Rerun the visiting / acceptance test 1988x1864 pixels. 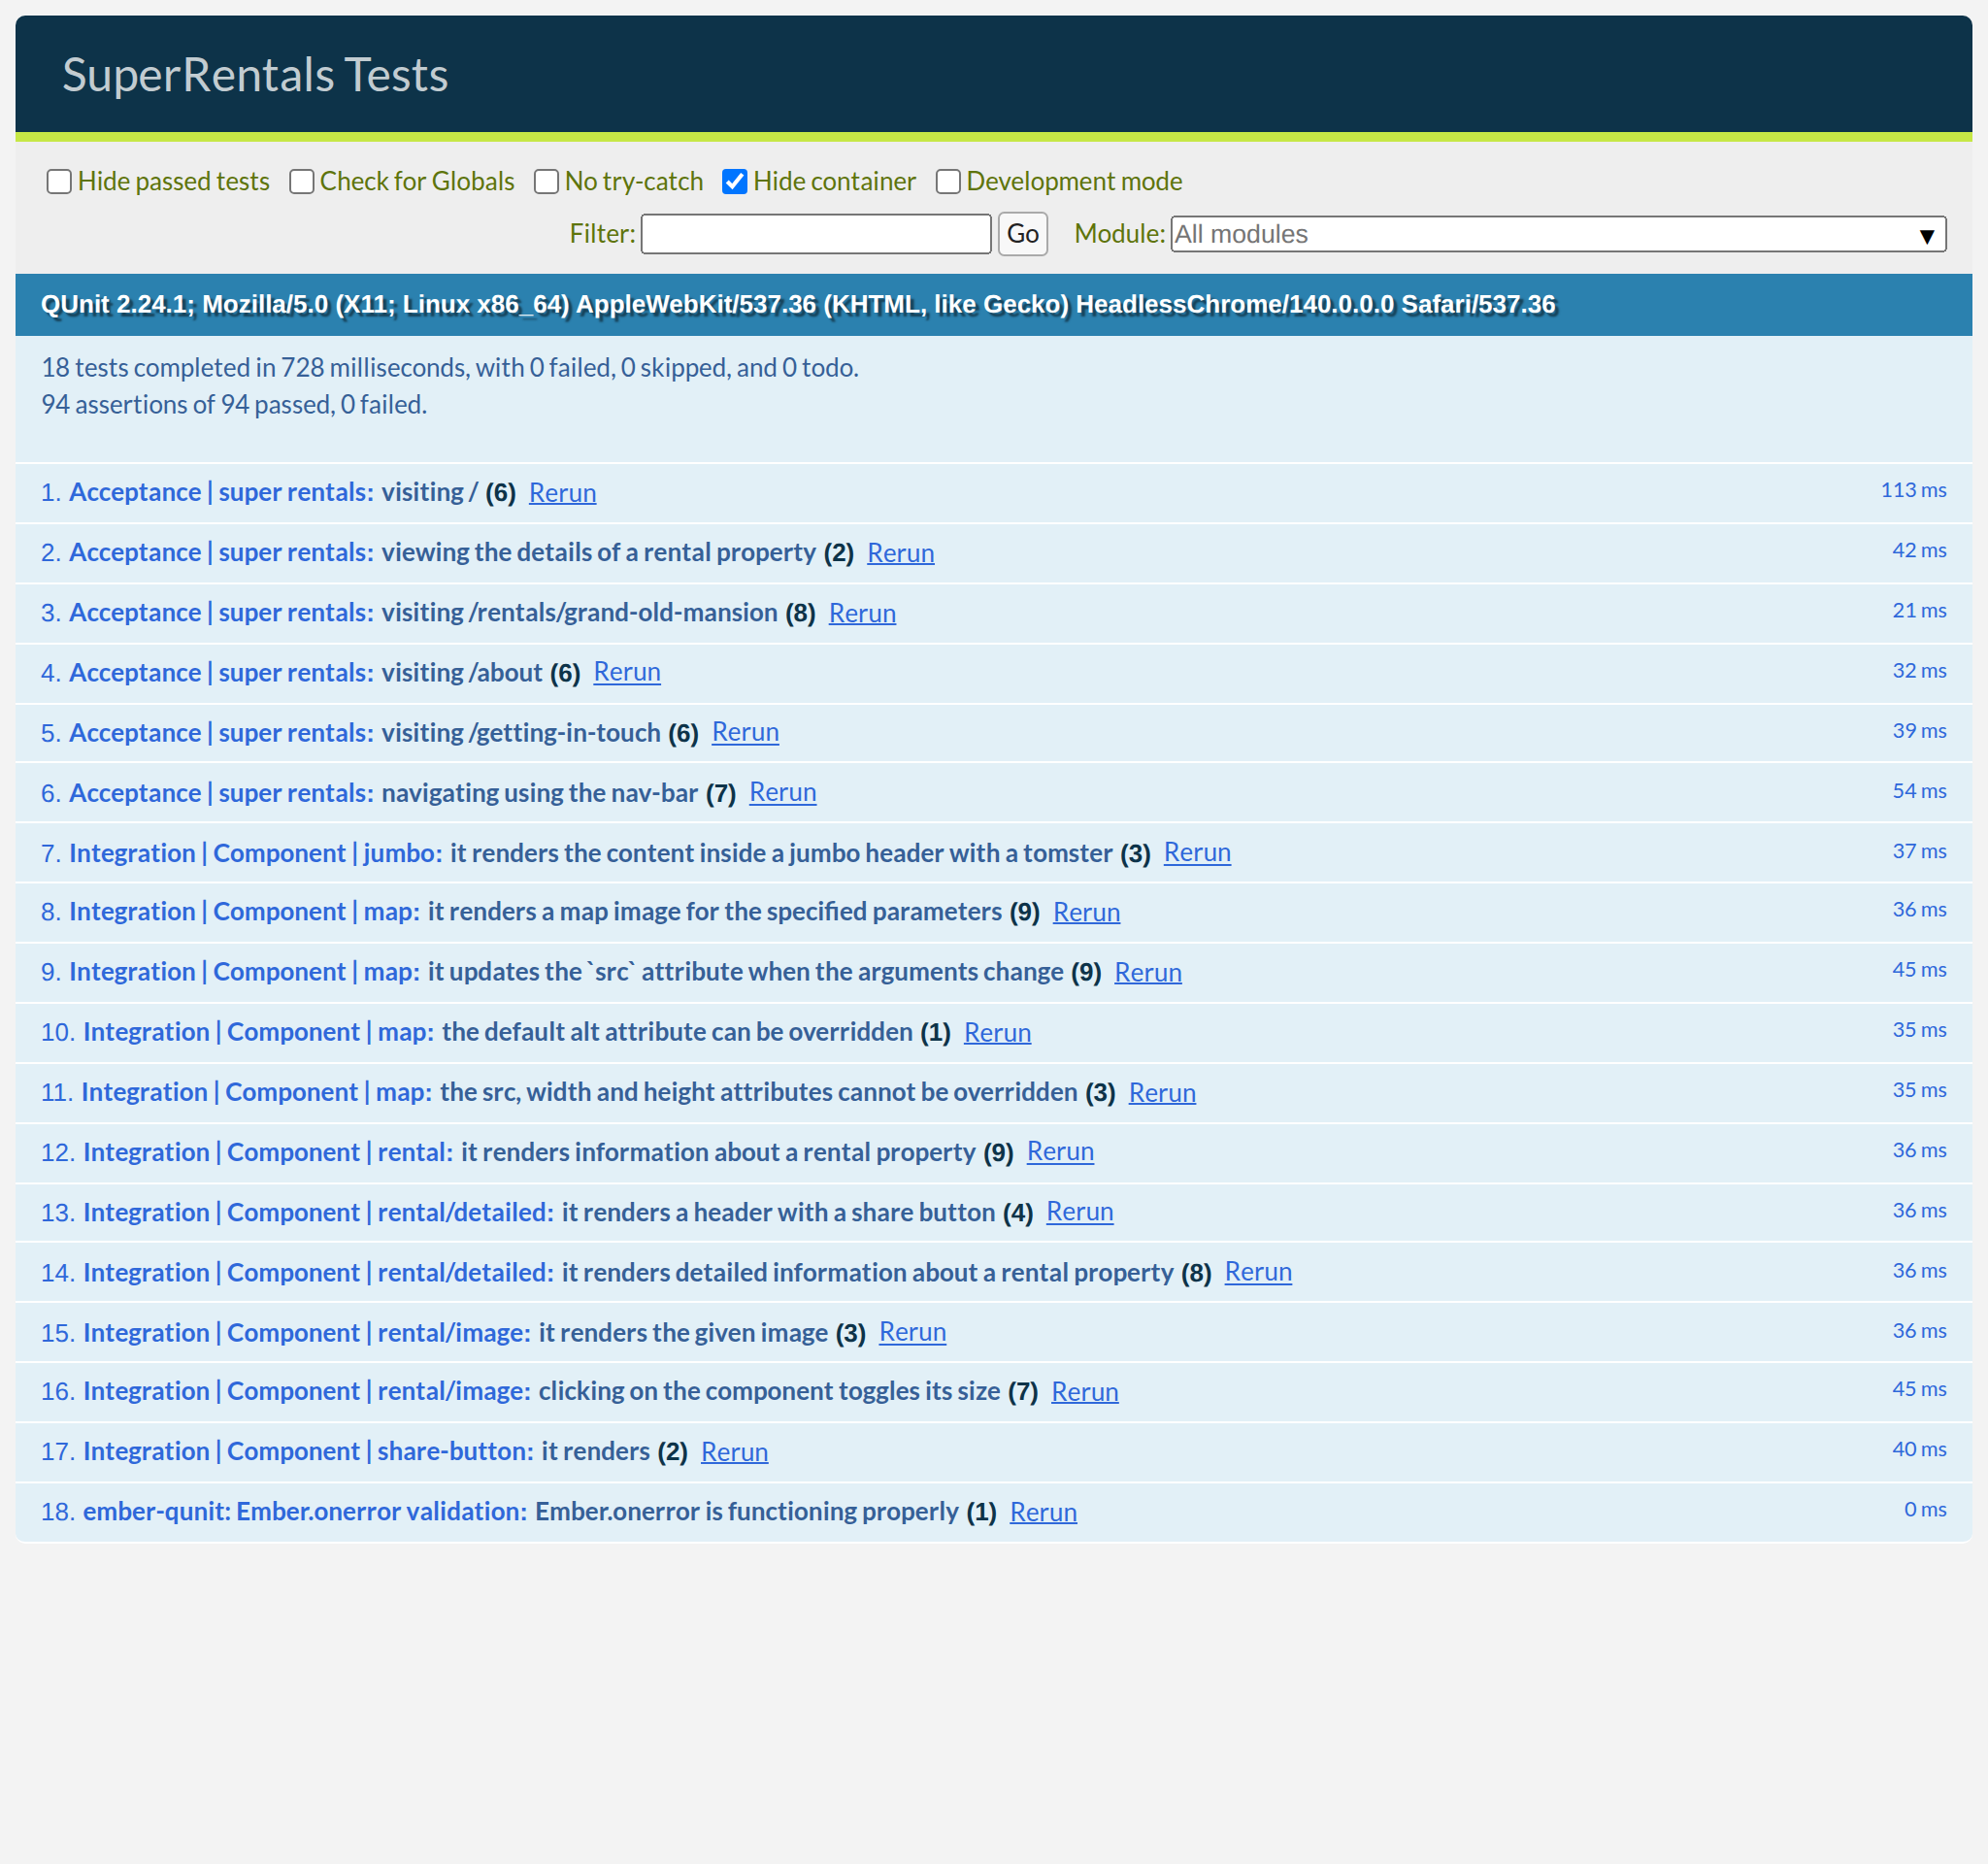(x=562, y=493)
